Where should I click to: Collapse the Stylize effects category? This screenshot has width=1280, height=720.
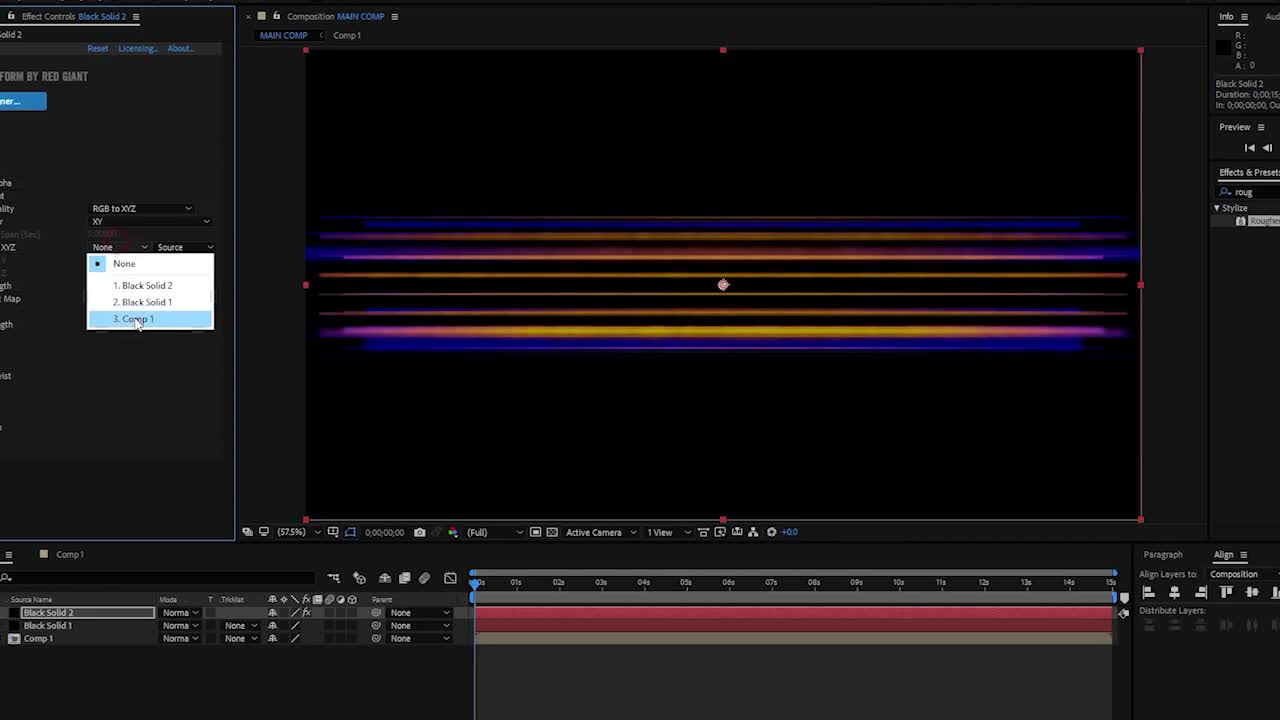[x=1217, y=208]
